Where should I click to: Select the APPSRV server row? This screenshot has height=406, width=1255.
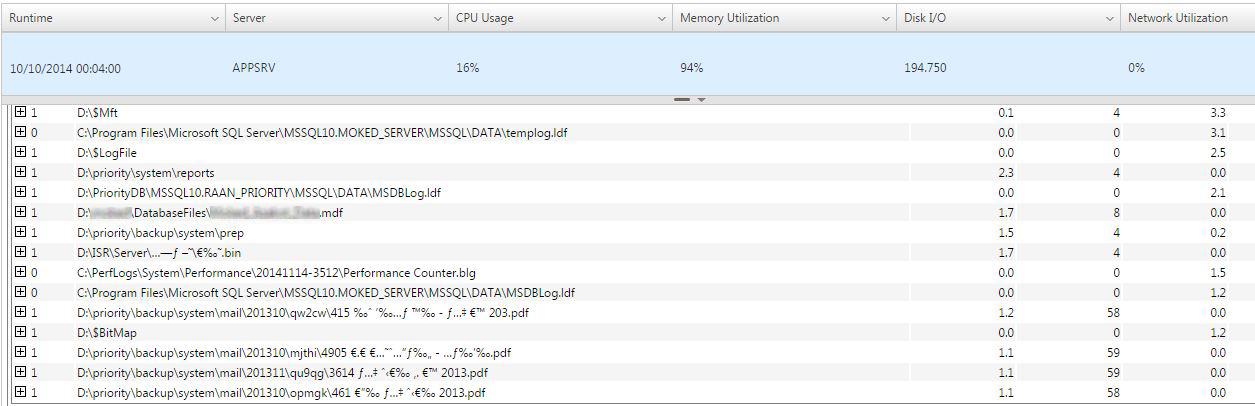627,68
